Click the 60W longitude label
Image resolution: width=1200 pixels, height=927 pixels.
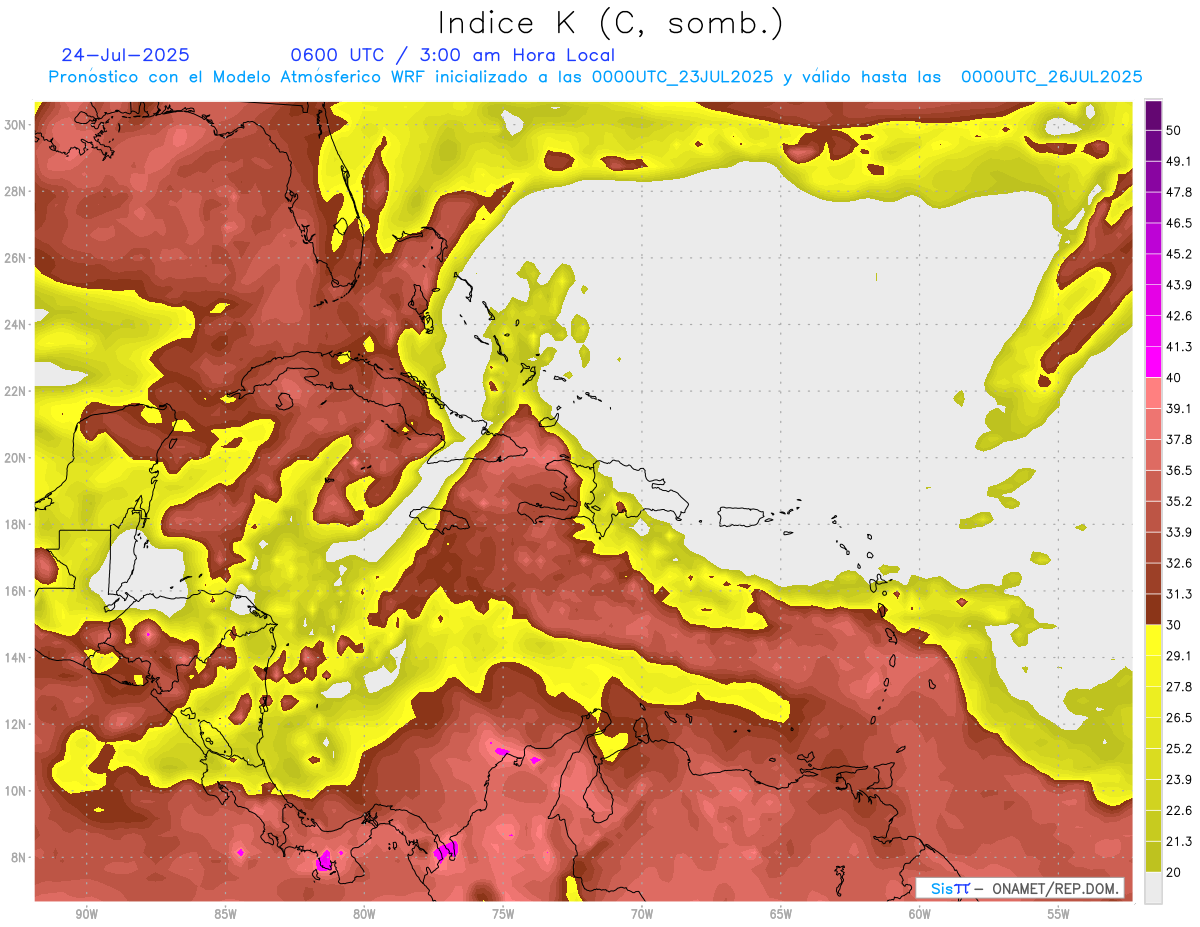920,915
